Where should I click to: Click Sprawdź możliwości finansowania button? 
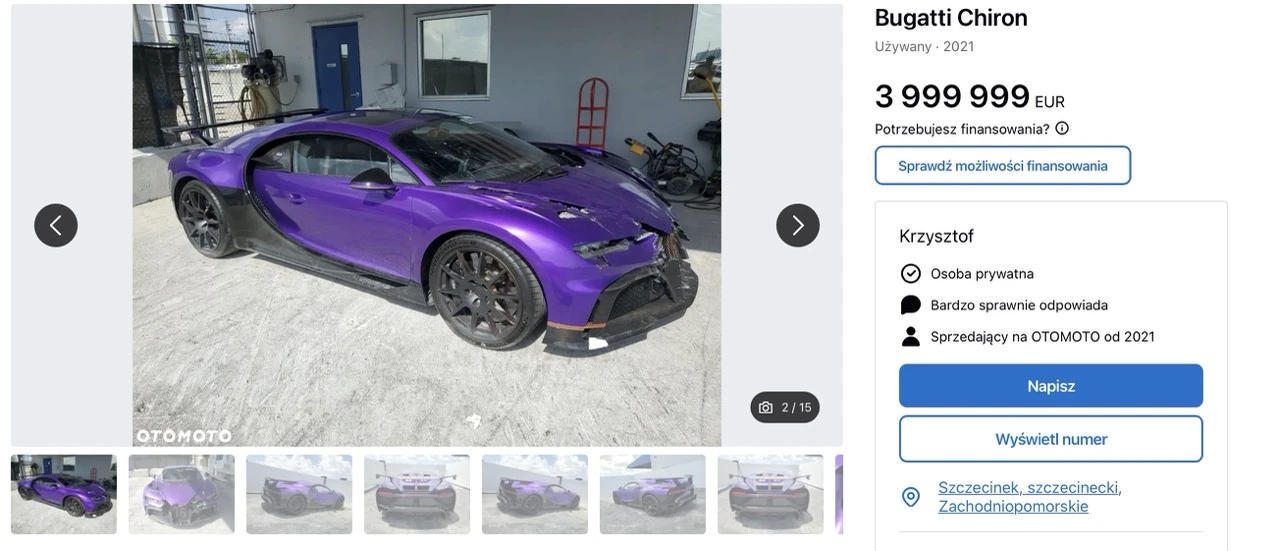tap(1003, 166)
